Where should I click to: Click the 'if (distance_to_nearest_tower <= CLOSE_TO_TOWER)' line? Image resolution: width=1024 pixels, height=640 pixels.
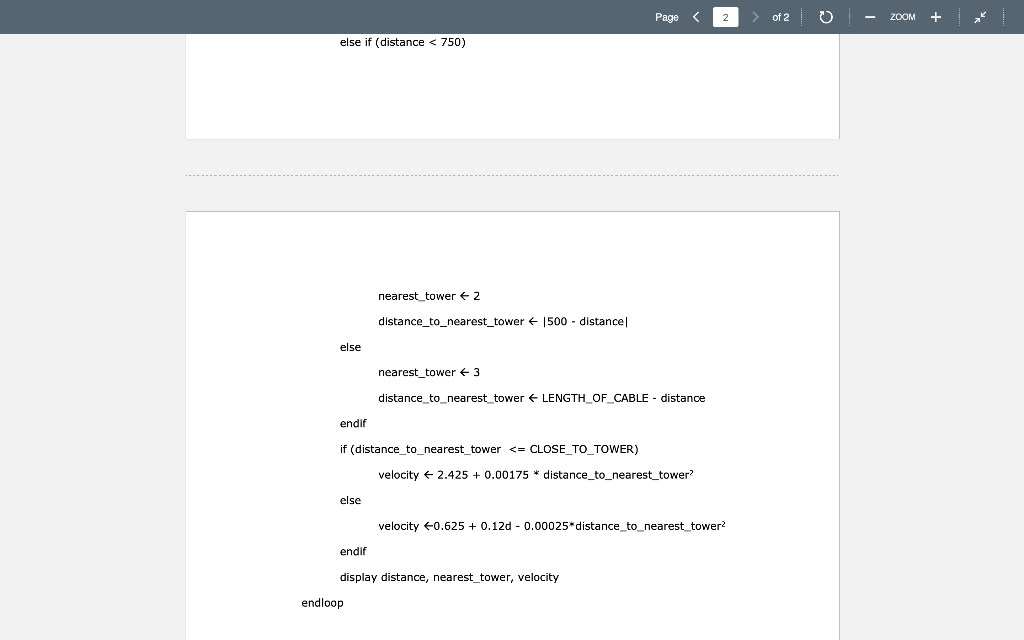click(489, 449)
